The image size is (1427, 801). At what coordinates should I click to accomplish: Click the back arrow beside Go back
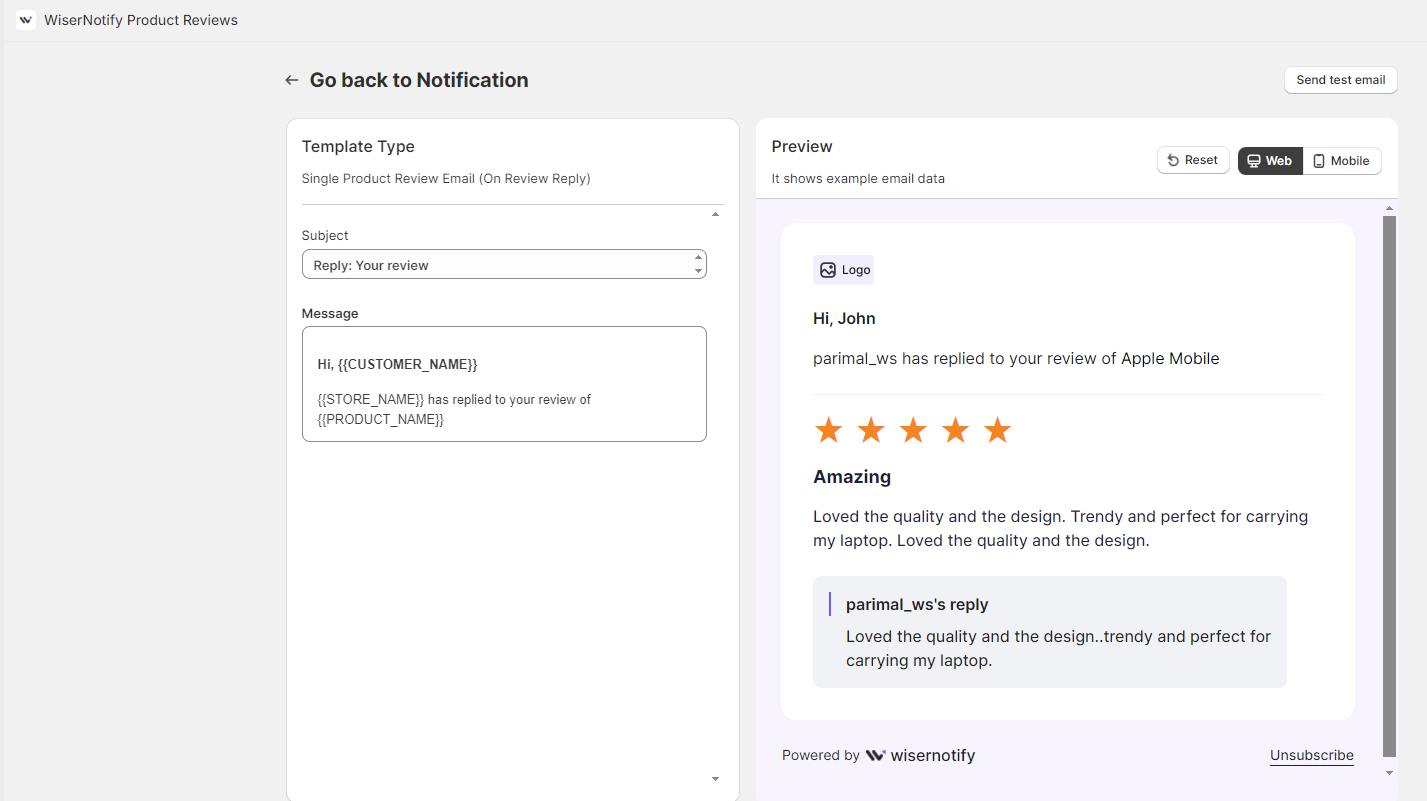pyautogui.click(x=292, y=80)
